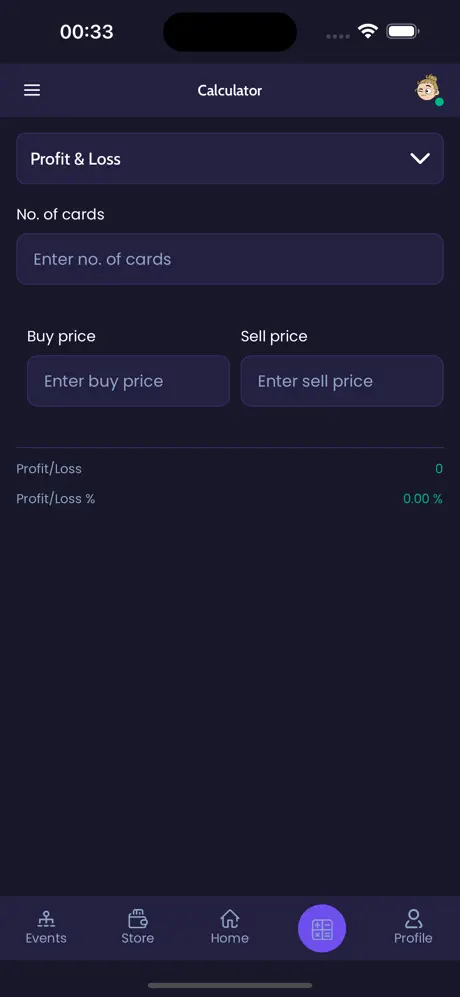Viewport: 460px width, 997px height.
Task: Tap the battery status icon
Action: [x=403, y=31]
